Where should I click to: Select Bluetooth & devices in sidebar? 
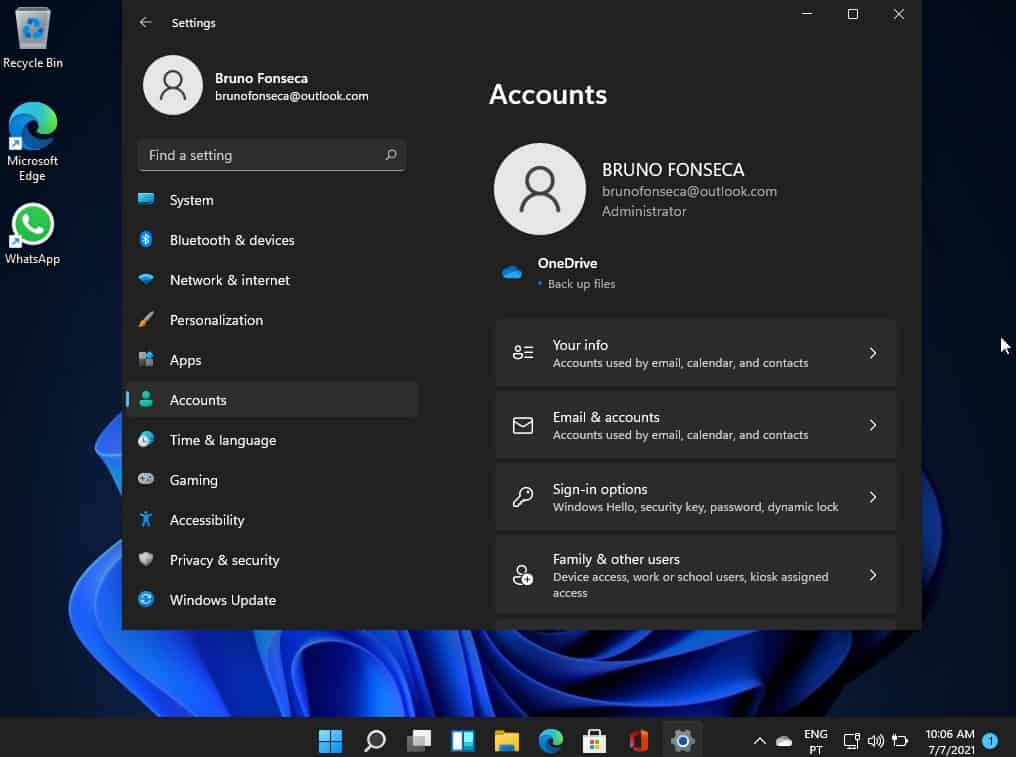232,240
